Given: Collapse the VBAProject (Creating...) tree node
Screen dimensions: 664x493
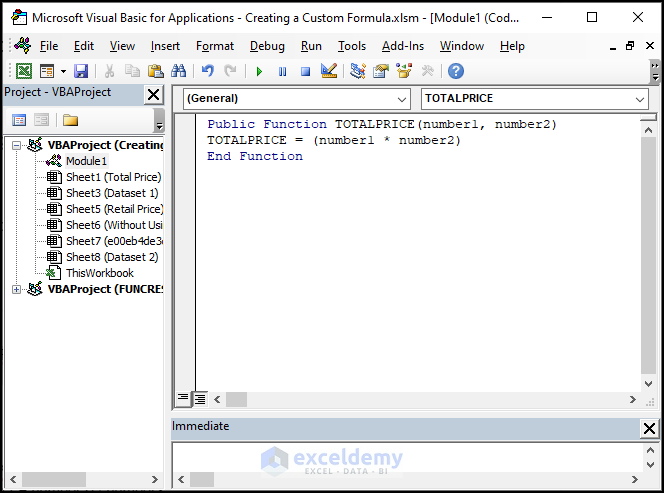Looking at the screenshot, I should tap(16, 146).
